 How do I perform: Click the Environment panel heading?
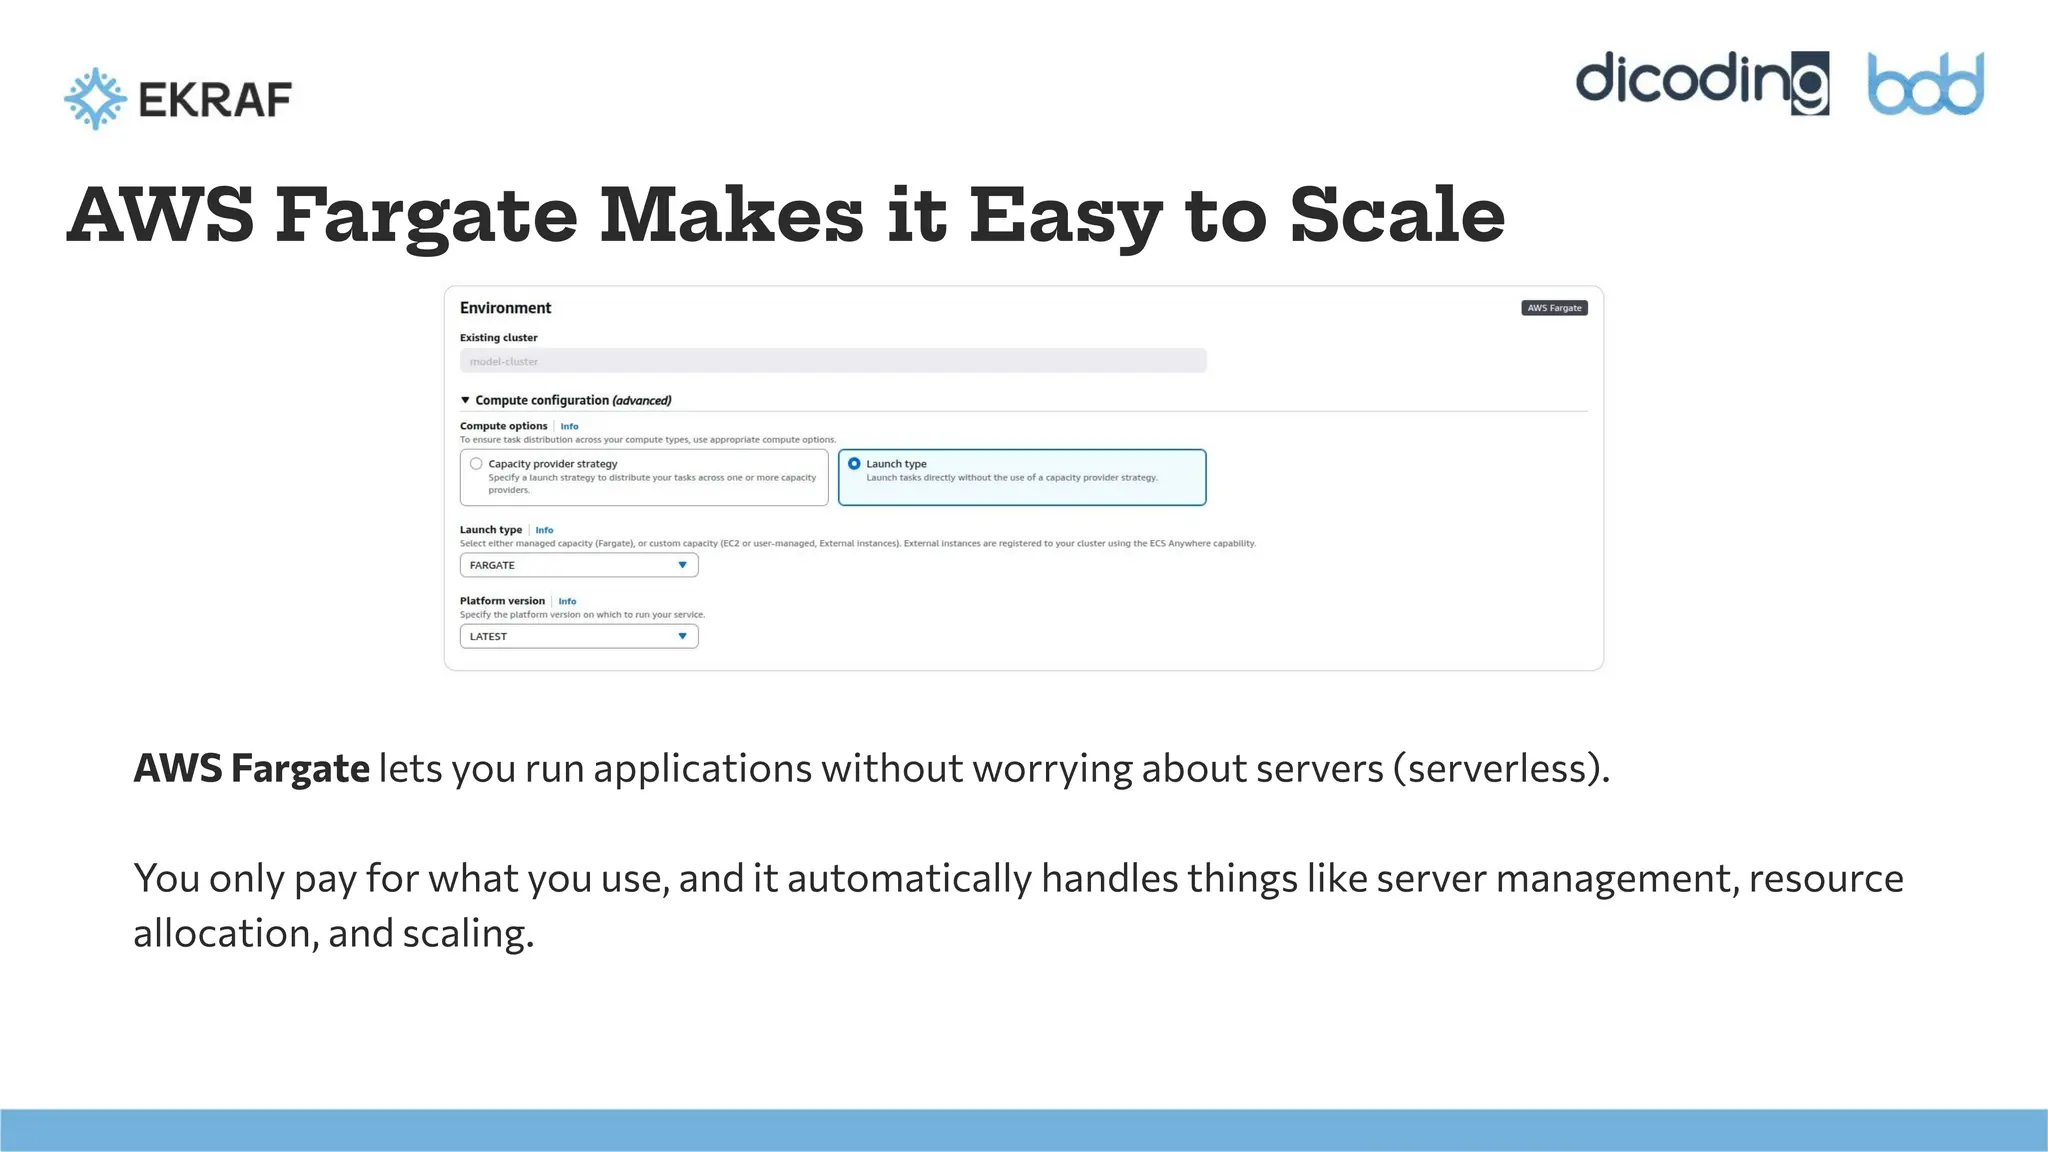point(505,308)
